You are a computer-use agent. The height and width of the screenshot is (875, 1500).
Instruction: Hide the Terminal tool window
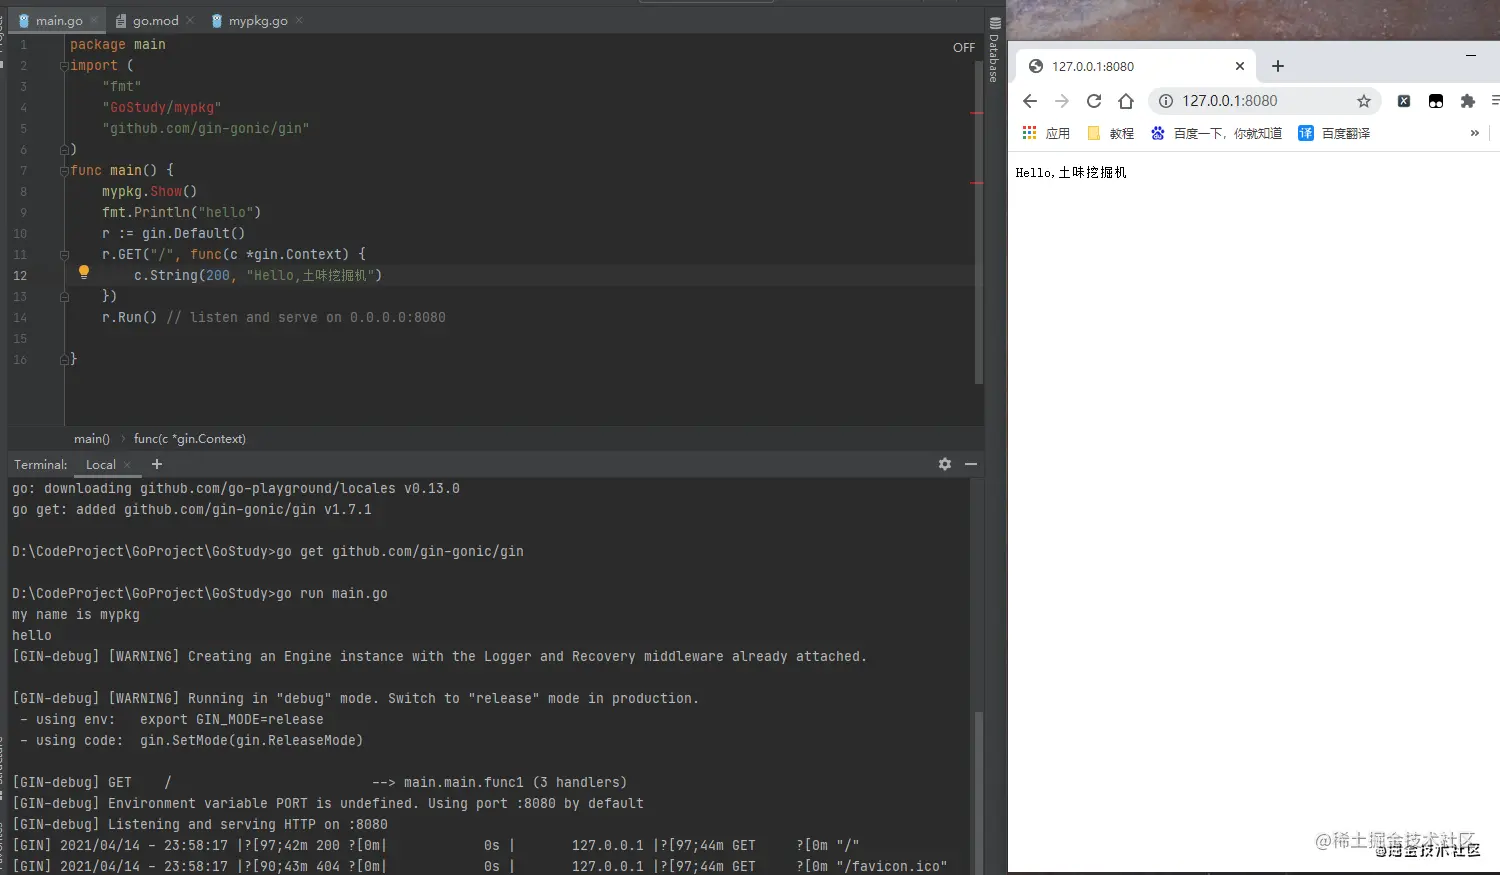coord(971,464)
